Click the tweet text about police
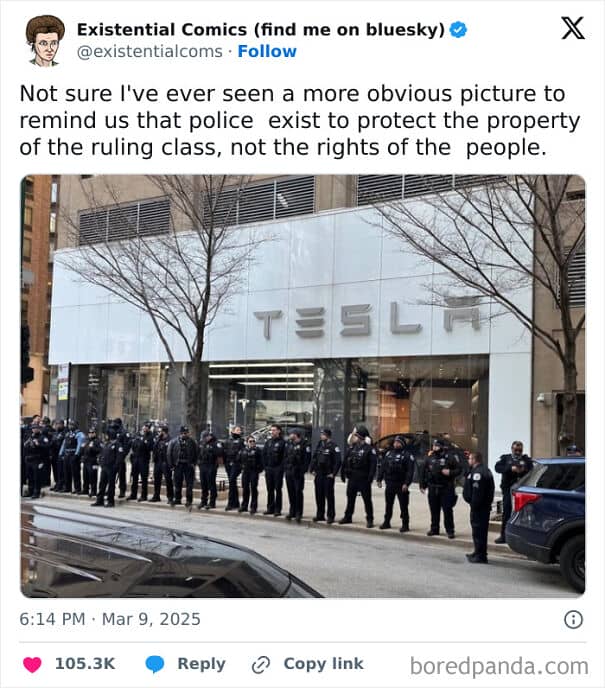 coord(300,120)
